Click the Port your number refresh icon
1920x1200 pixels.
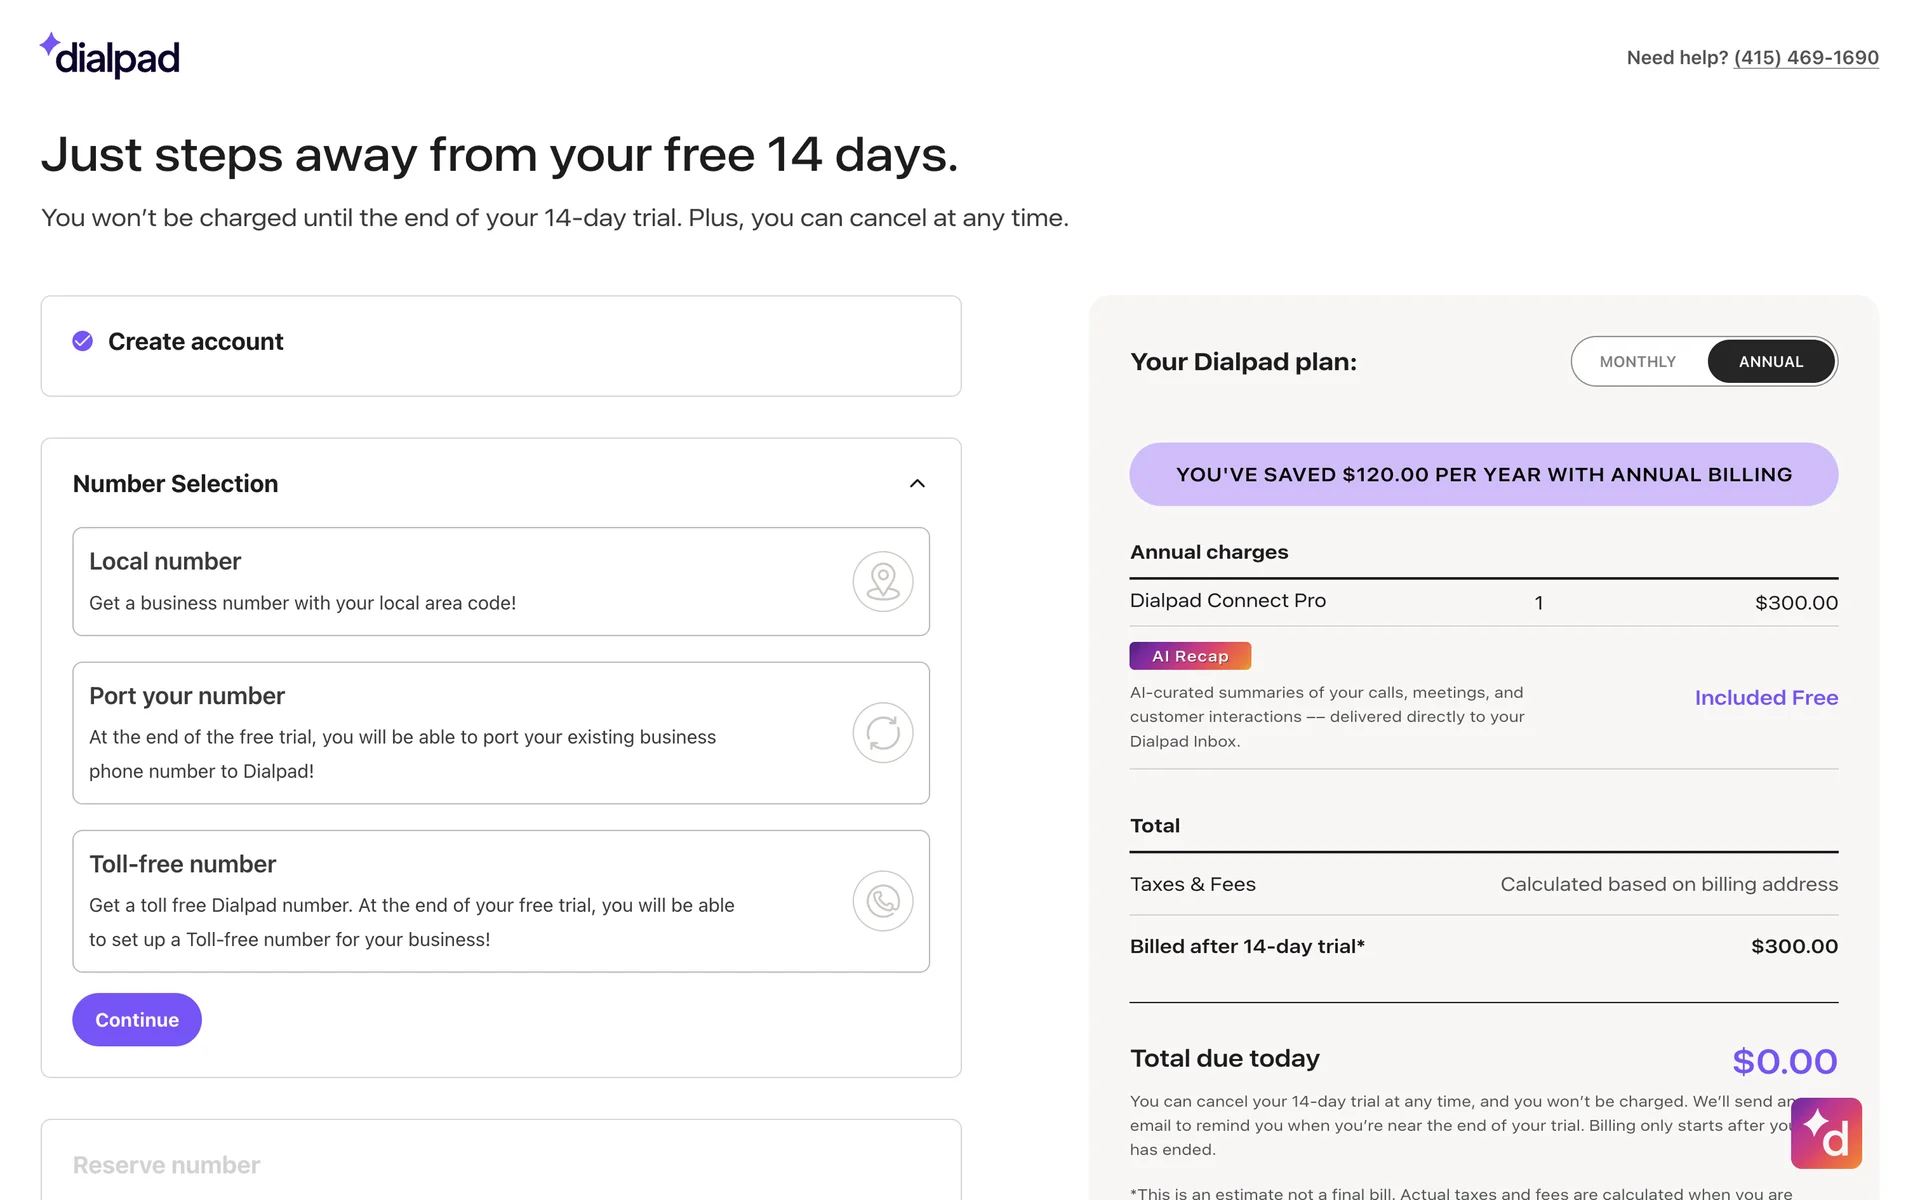point(882,733)
